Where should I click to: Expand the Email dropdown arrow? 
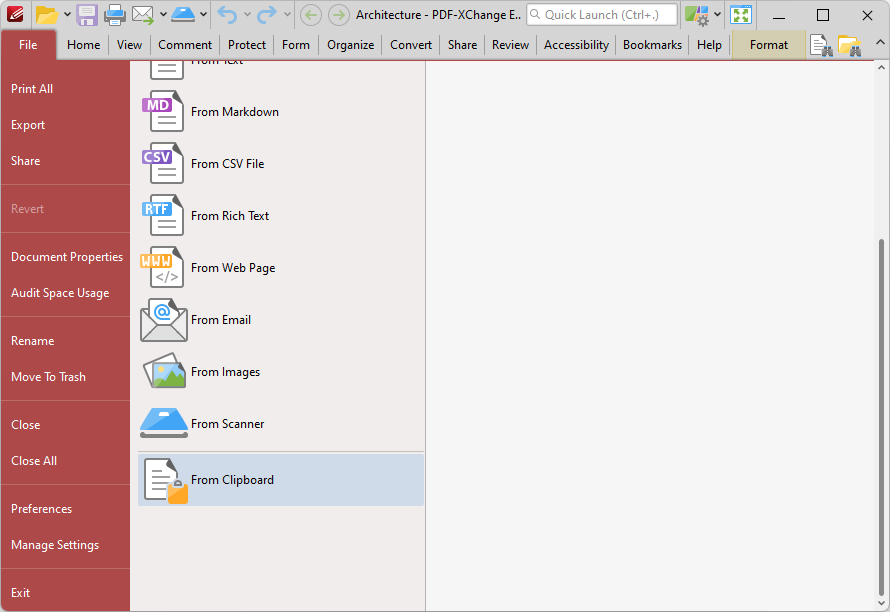click(163, 15)
